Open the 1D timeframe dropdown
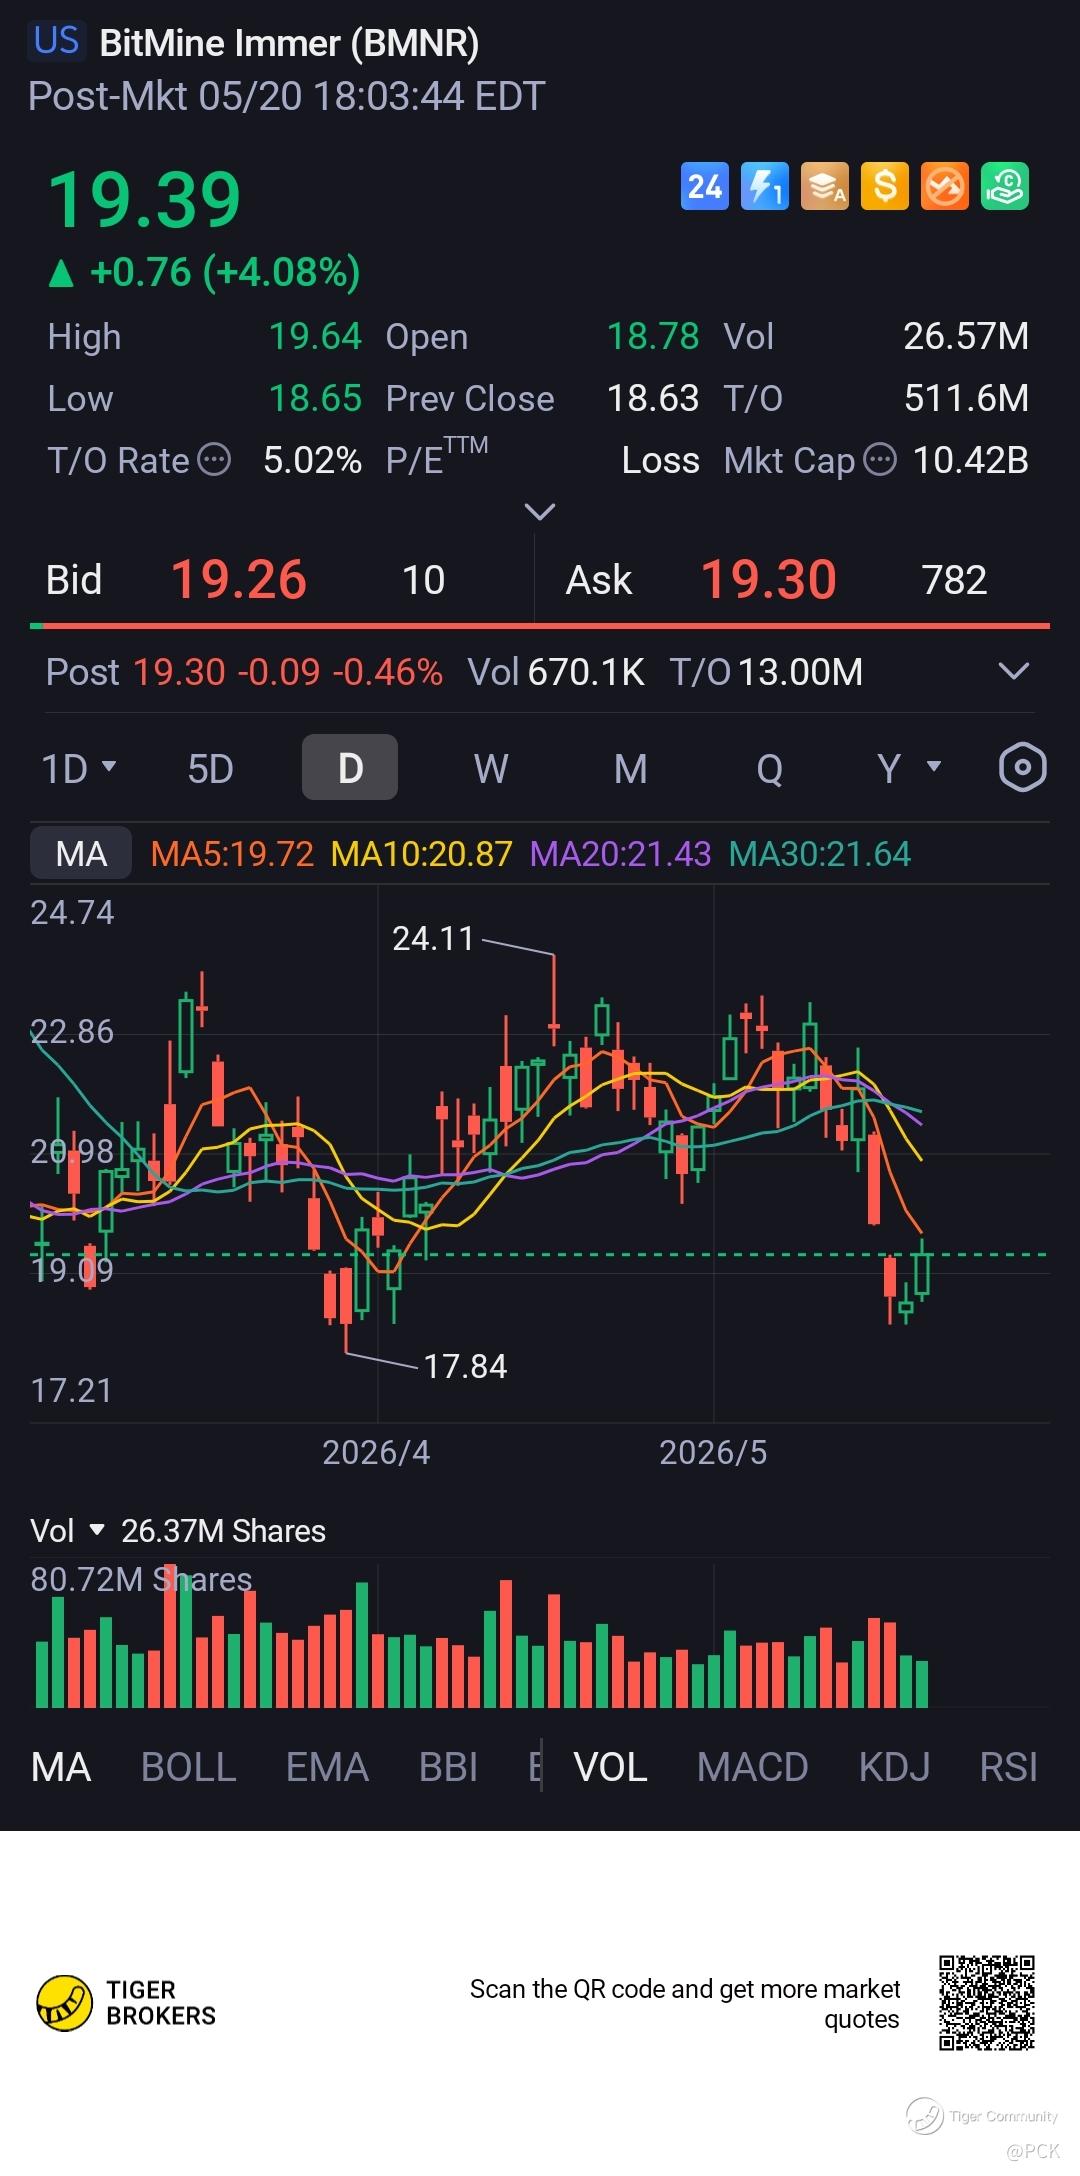The width and height of the screenshot is (1080, 2176). (79, 769)
